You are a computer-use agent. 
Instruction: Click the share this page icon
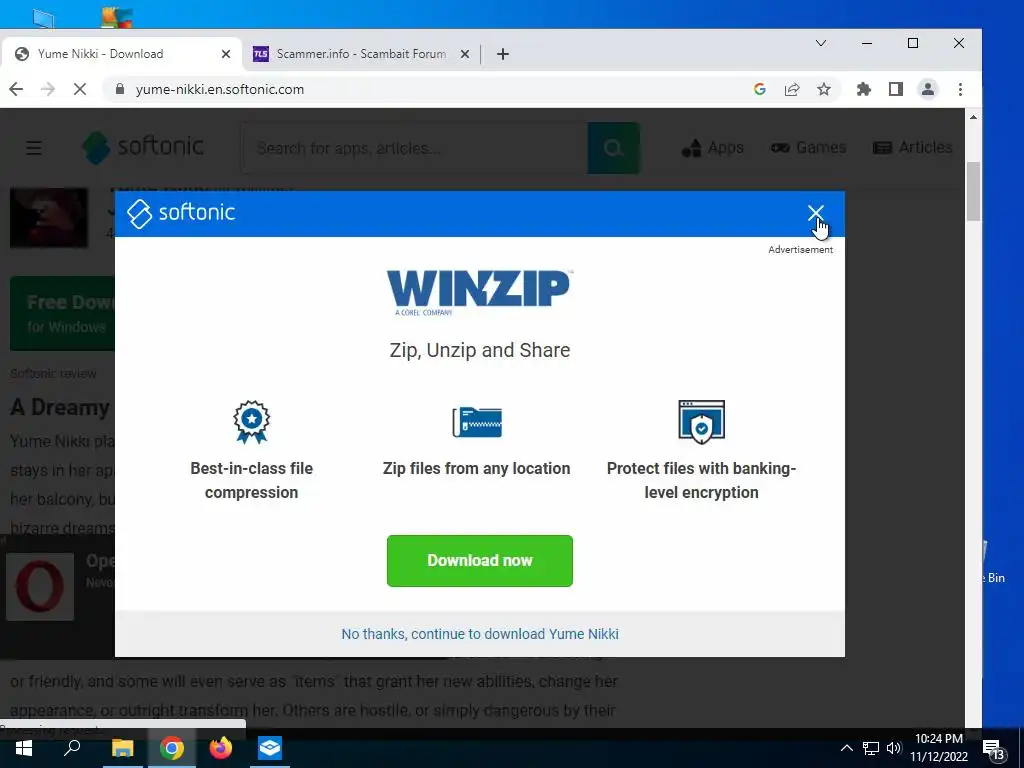point(792,89)
